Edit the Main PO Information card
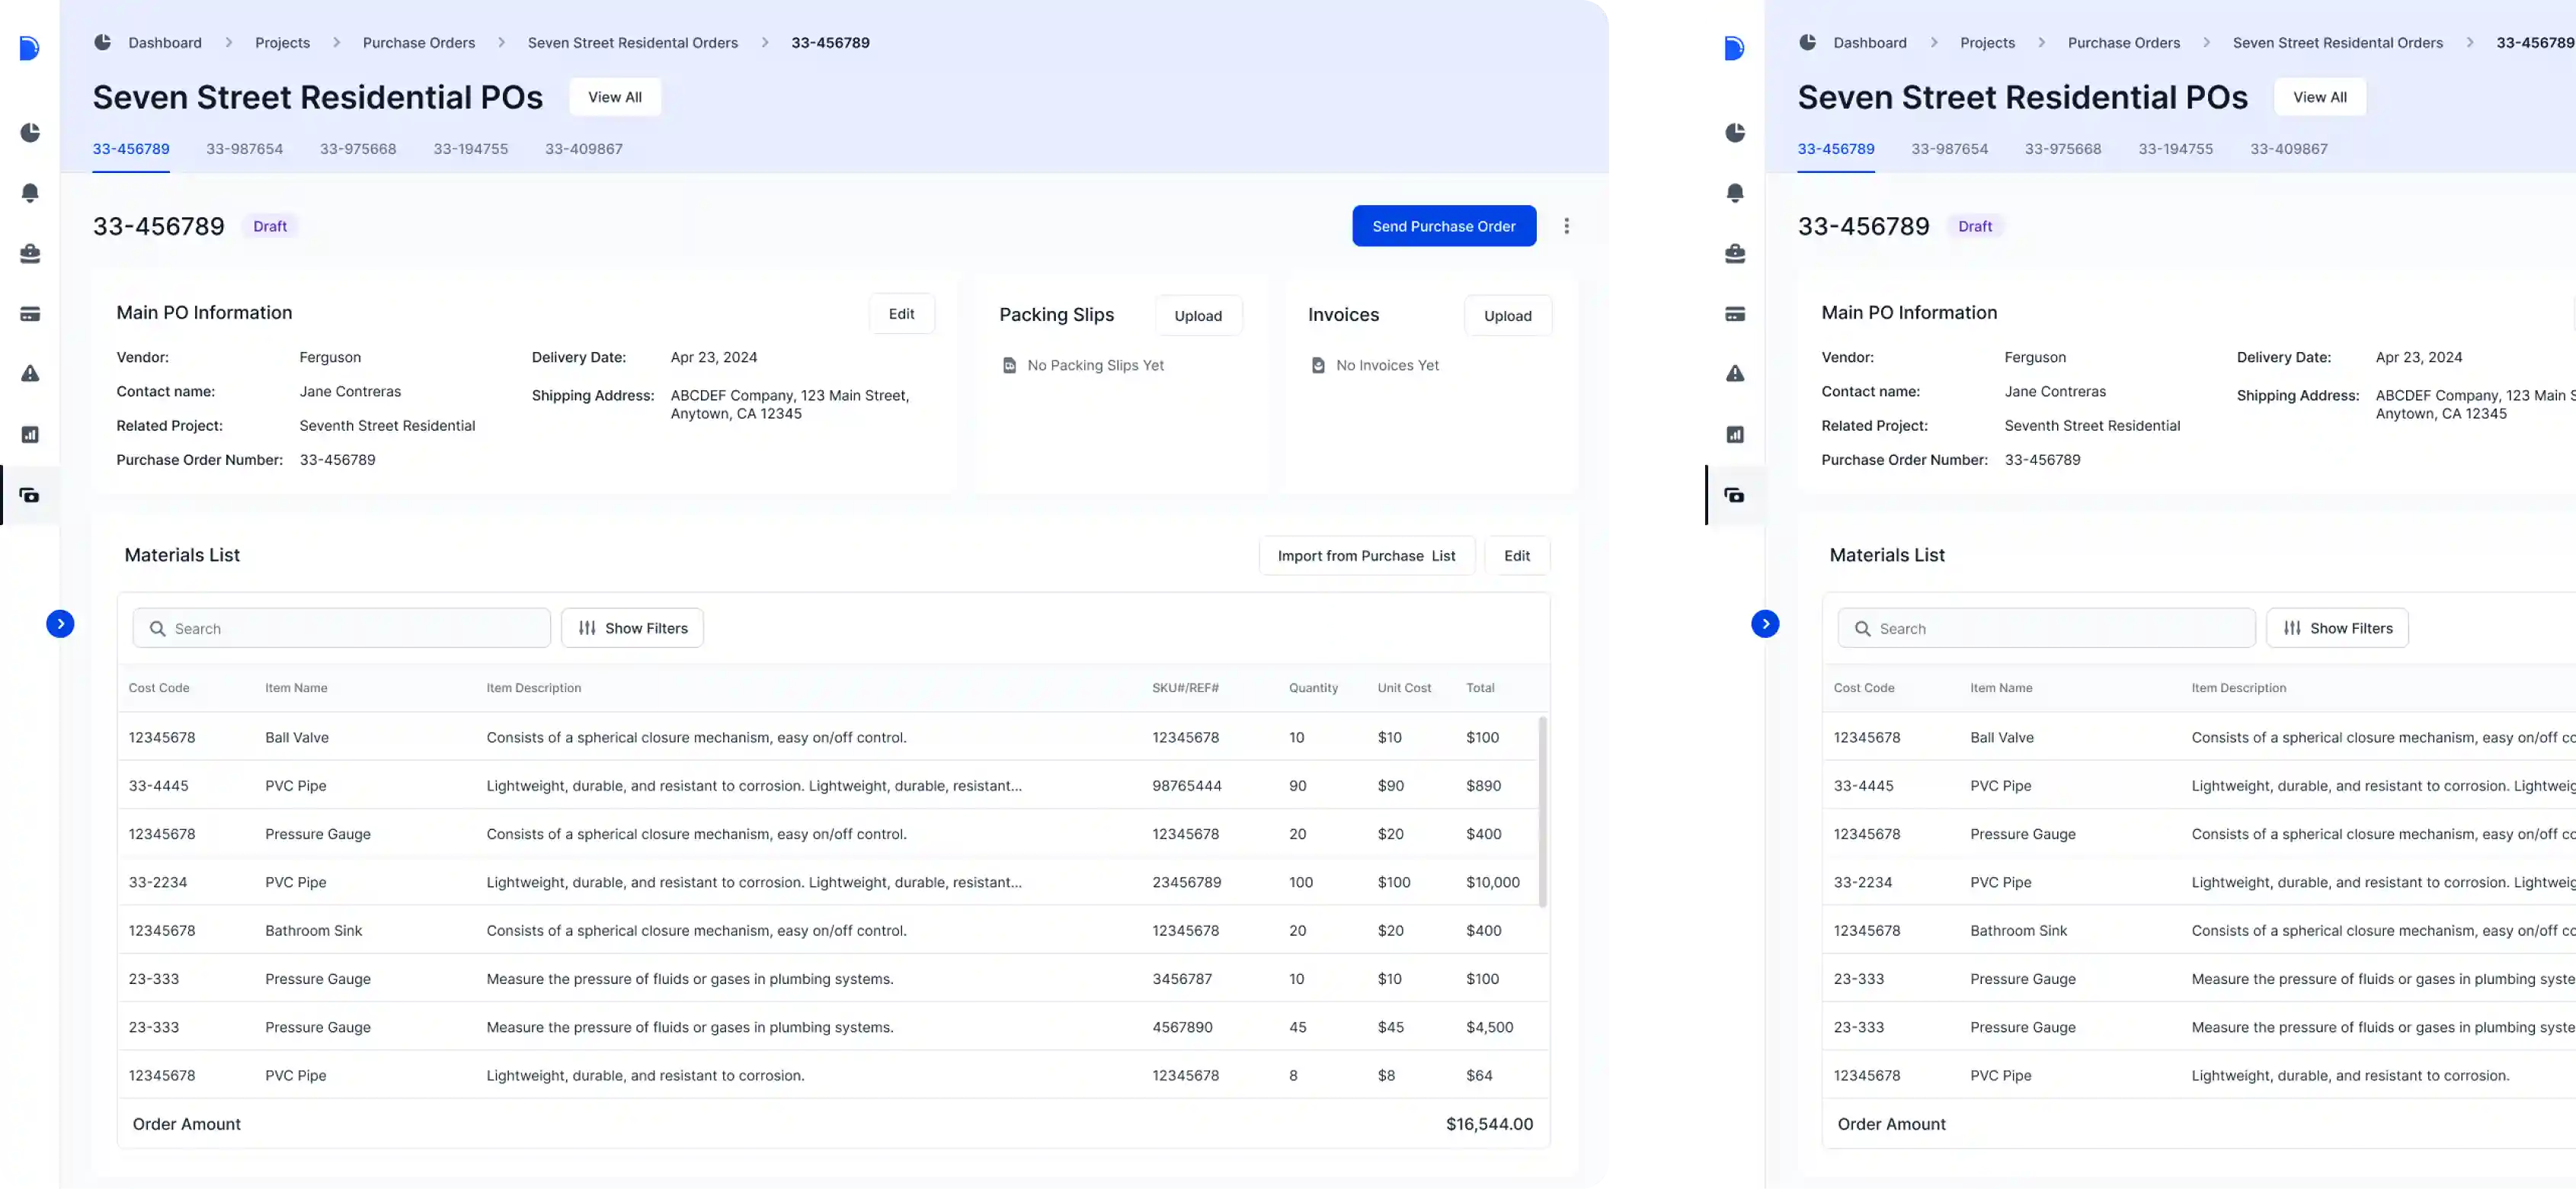This screenshot has height=1189, width=2576. click(901, 314)
